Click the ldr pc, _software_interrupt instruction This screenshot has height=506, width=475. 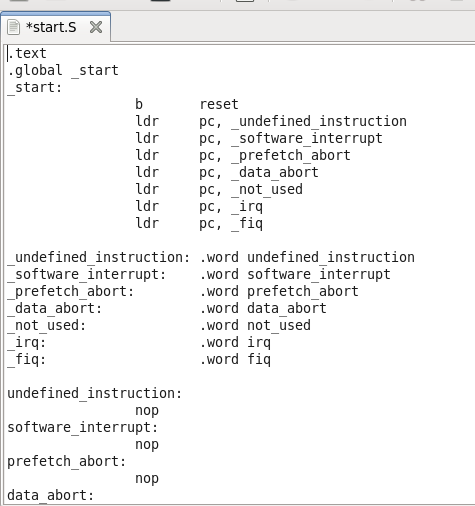tap(259, 138)
